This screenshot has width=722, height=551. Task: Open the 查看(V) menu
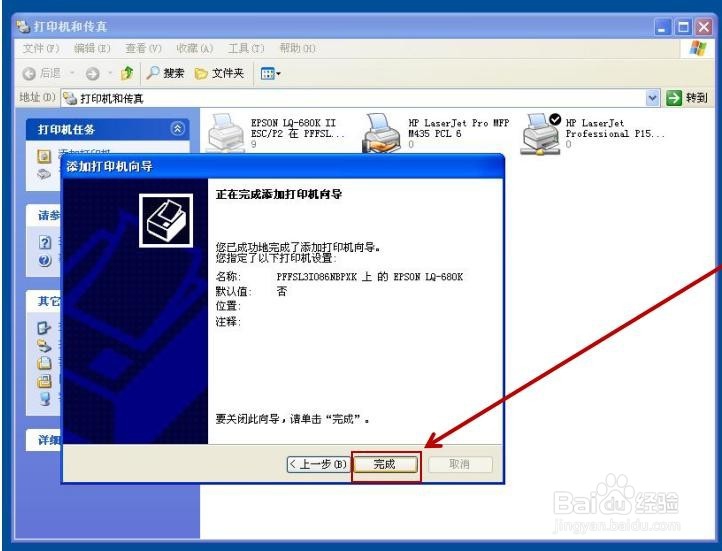(143, 48)
